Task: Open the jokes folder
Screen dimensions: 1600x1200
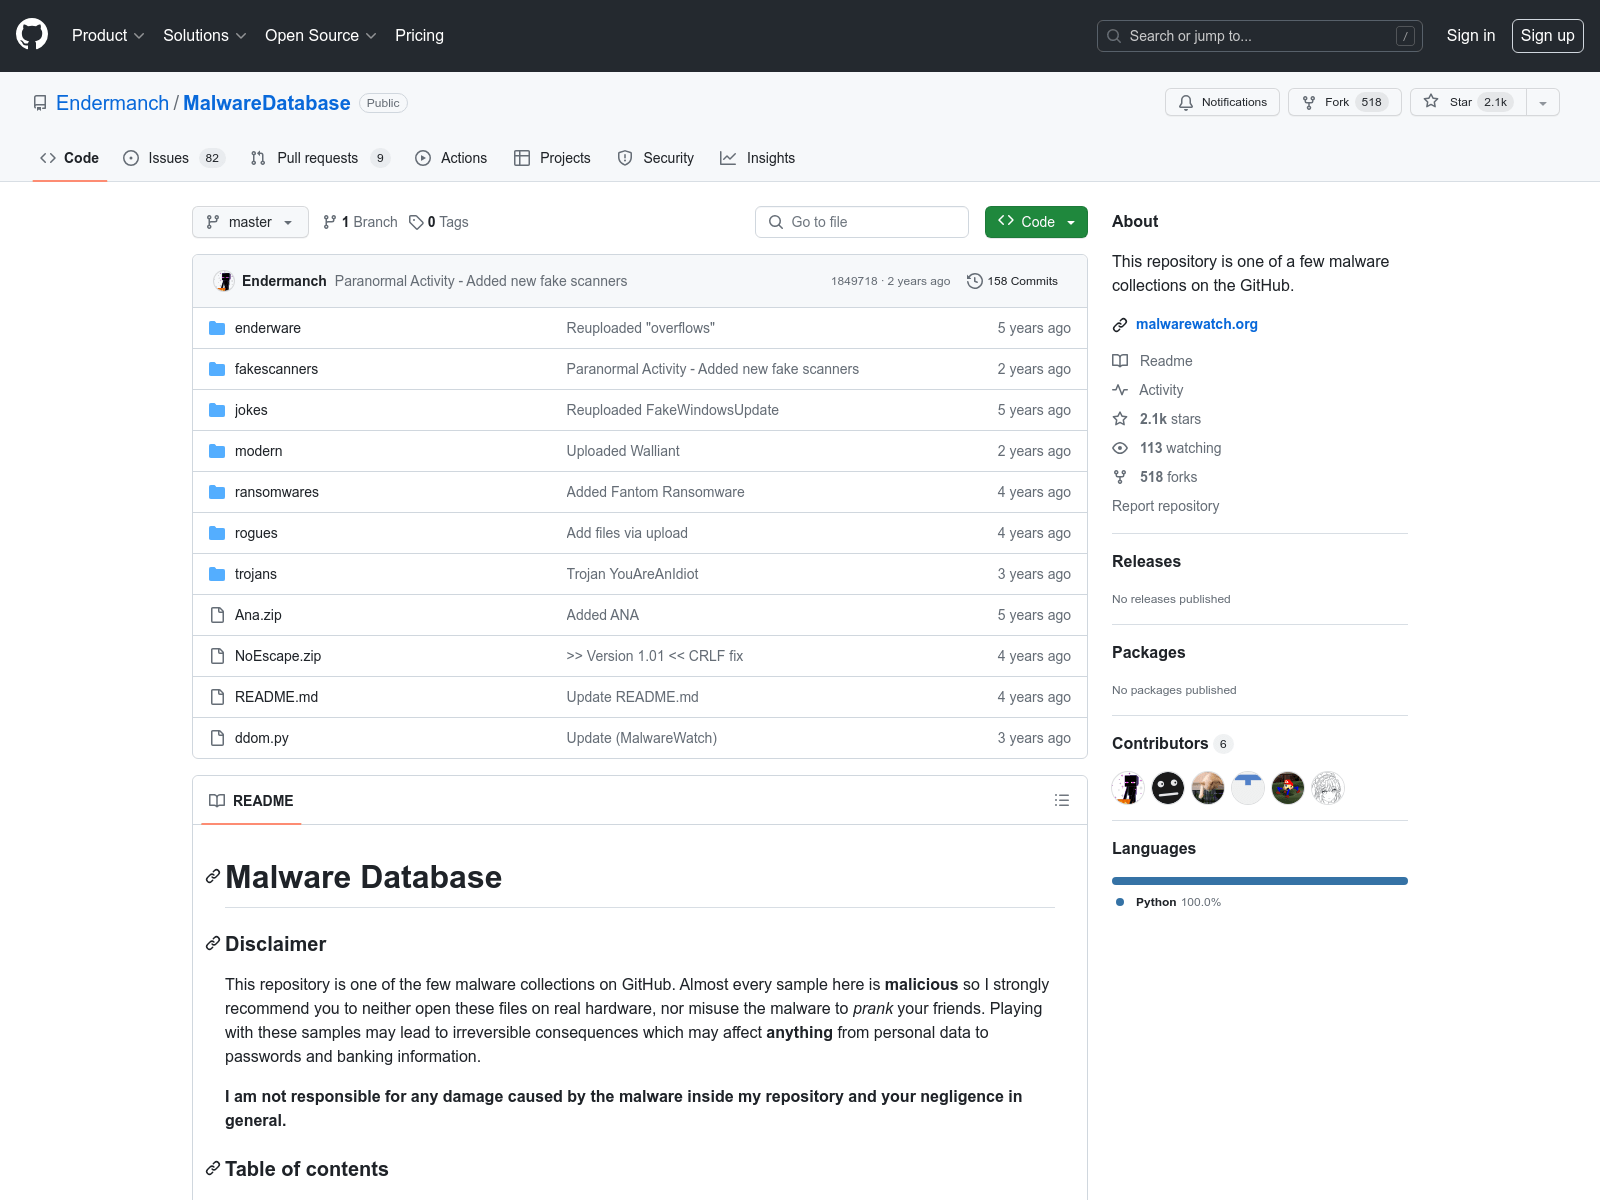Action: (x=251, y=410)
